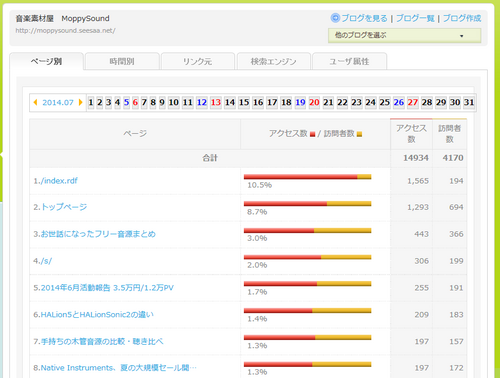This screenshot has width=500, height=378.
Task: Click the circular icon beside ブログを見る
Action: pyautogui.click(x=335, y=18)
